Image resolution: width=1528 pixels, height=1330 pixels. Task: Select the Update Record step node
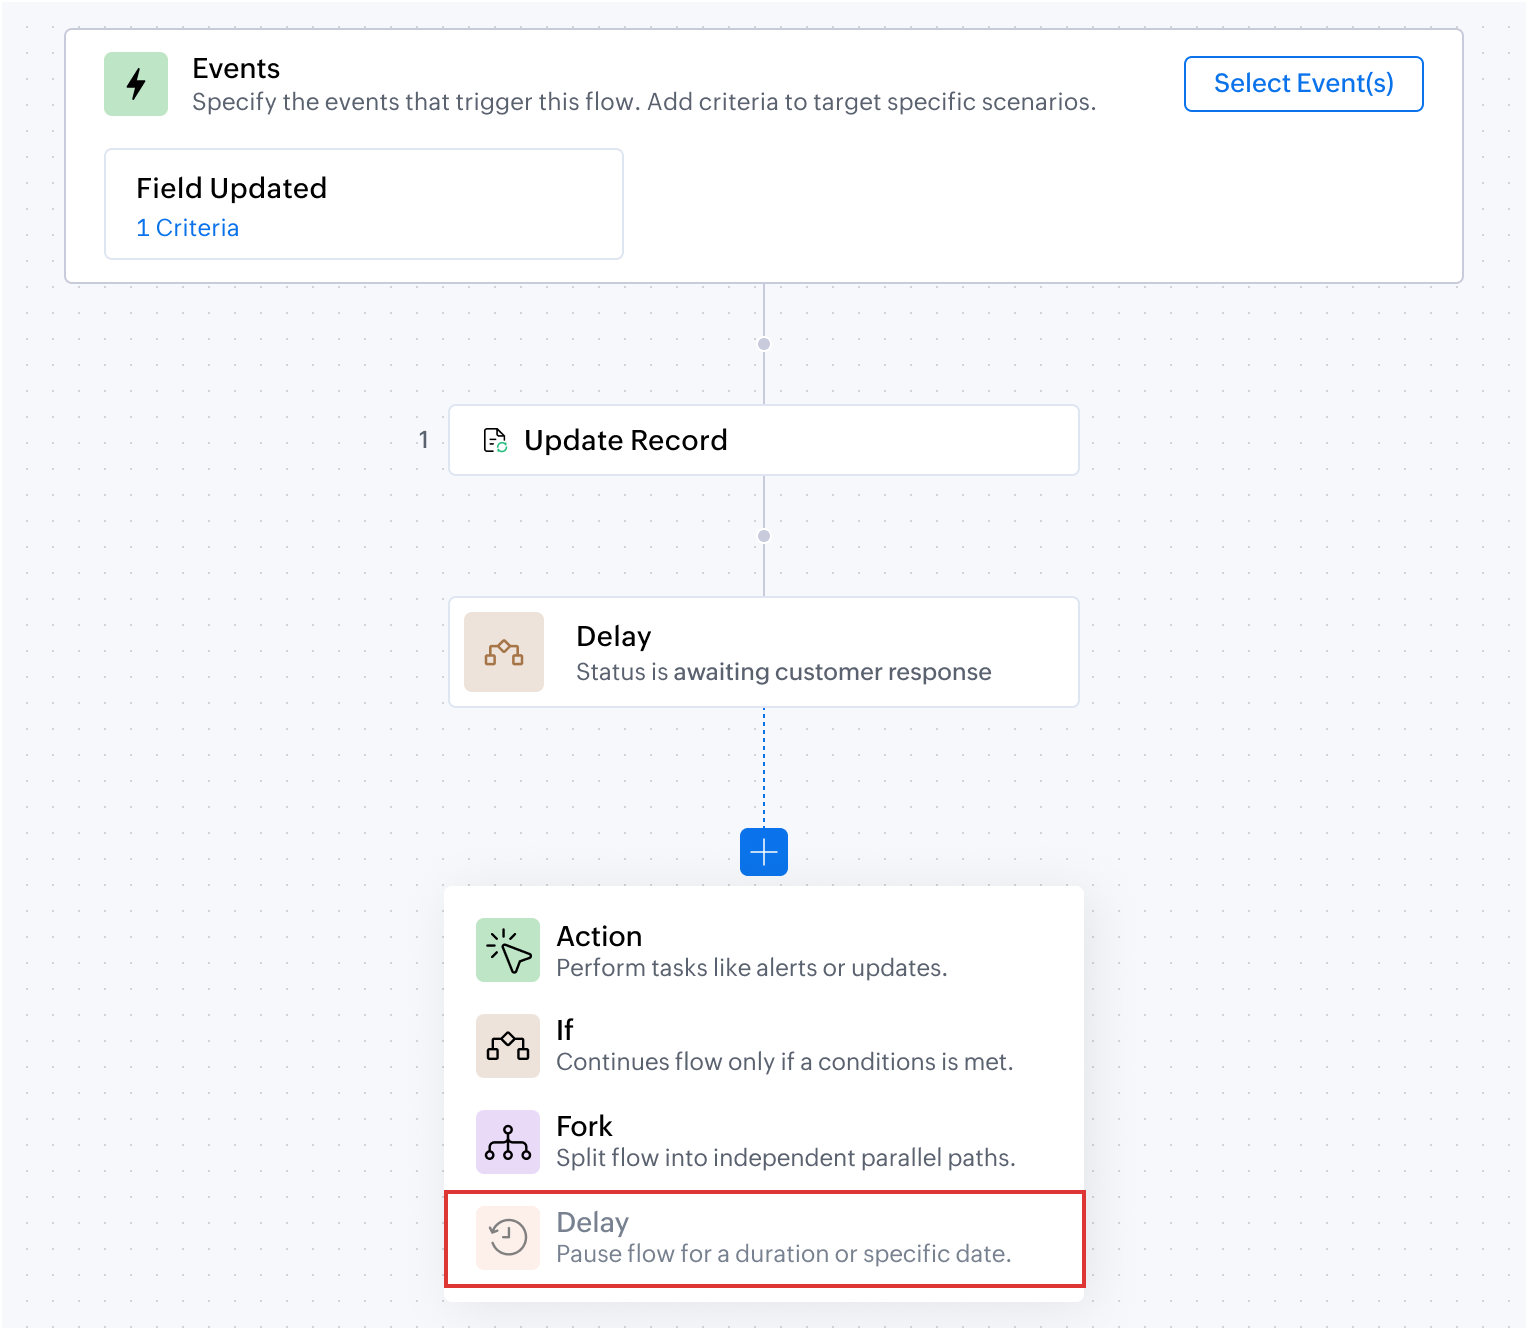(764, 440)
